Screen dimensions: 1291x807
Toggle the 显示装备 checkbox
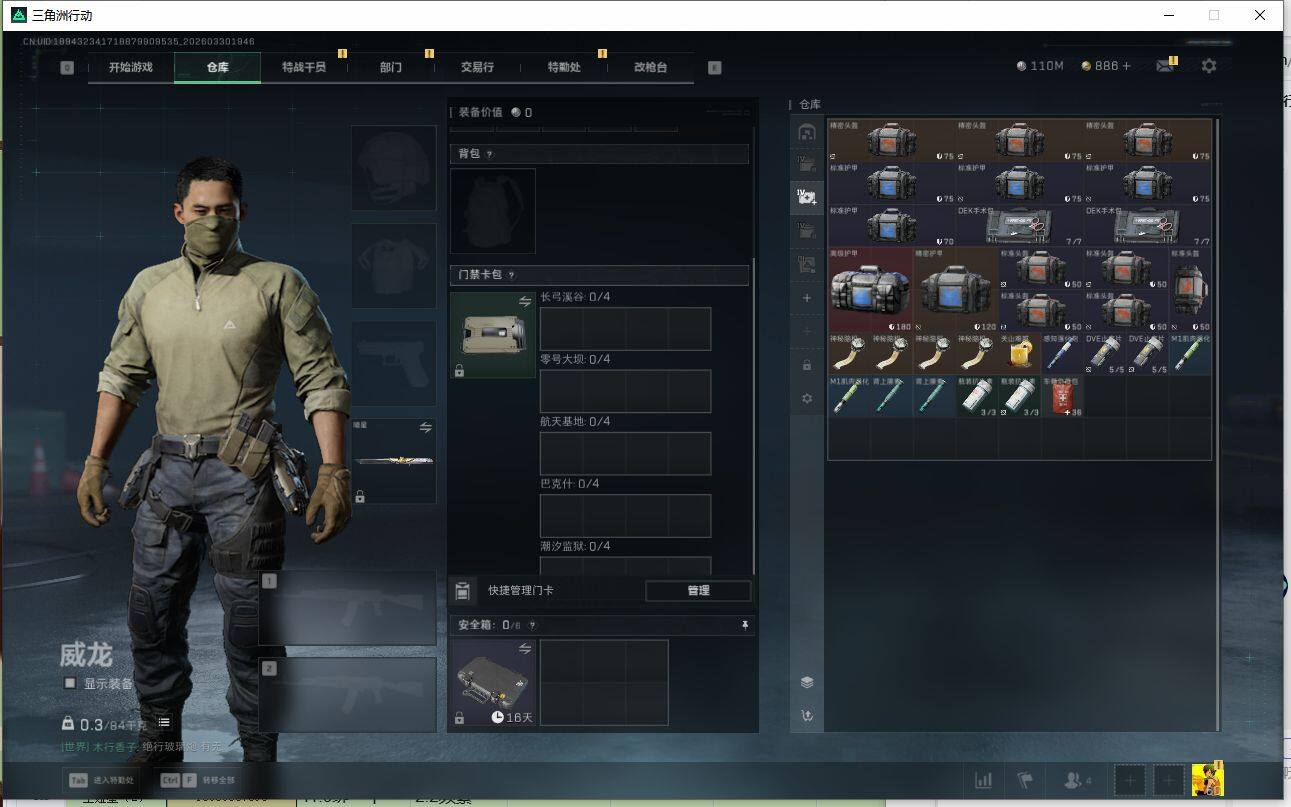click(x=70, y=683)
